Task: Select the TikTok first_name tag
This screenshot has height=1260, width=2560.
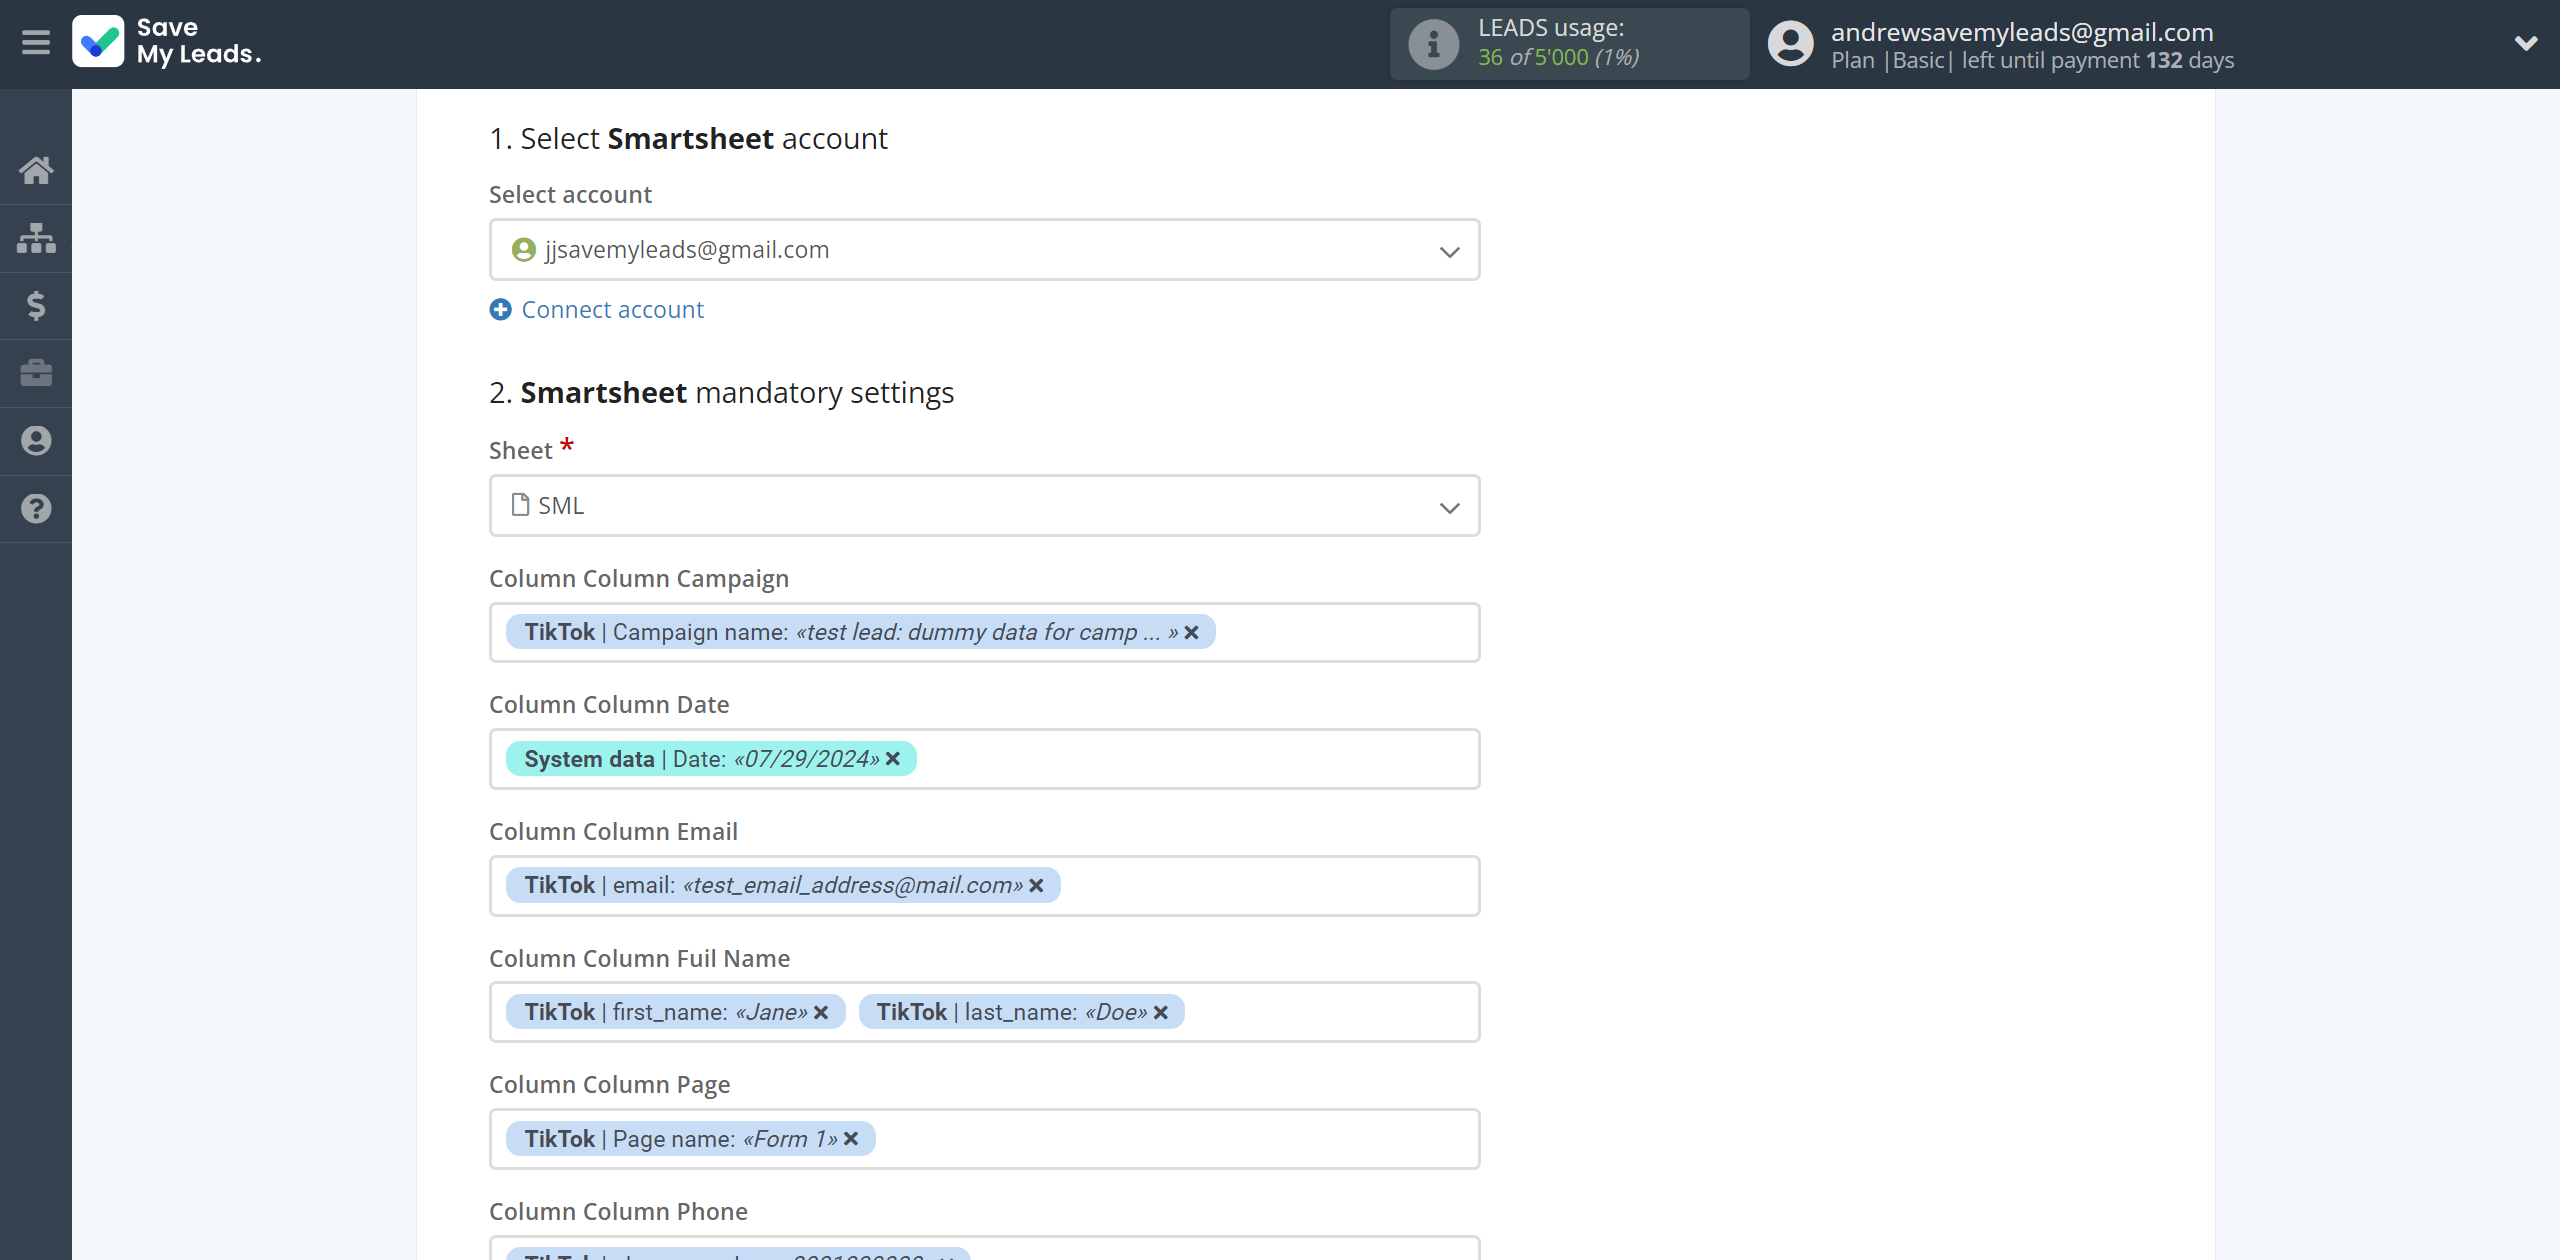Action: [x=675, y=1012]
